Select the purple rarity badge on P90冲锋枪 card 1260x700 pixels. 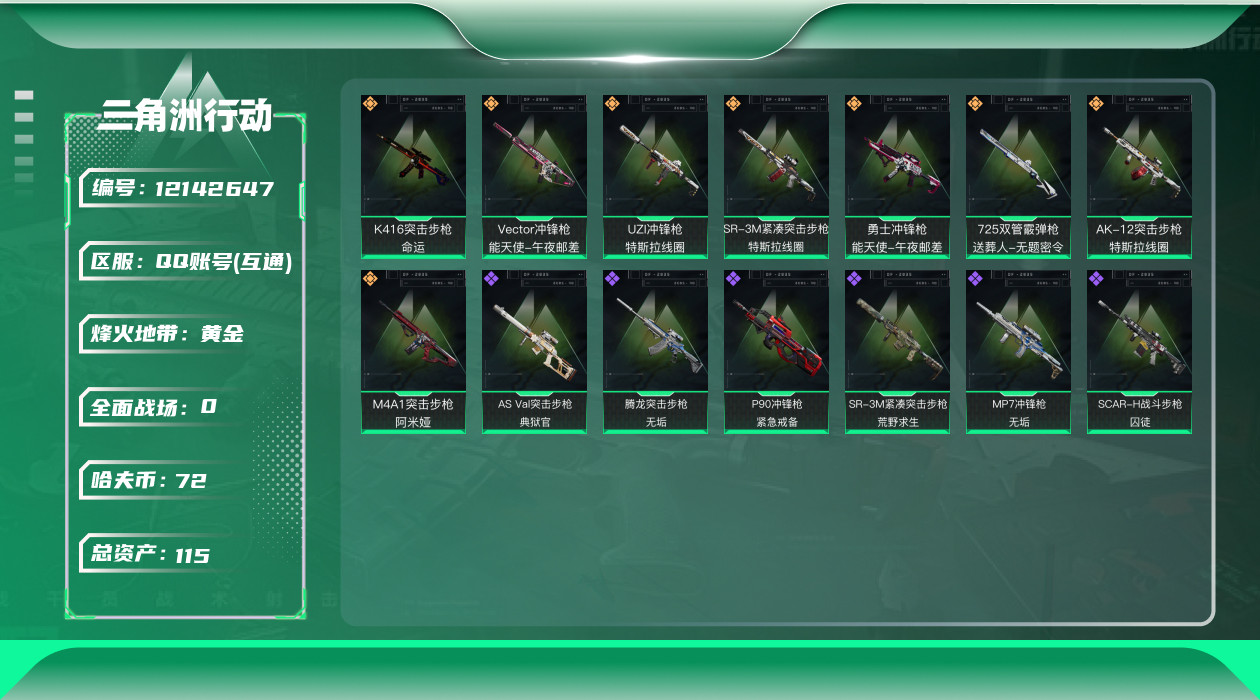(x=733, y=278)
